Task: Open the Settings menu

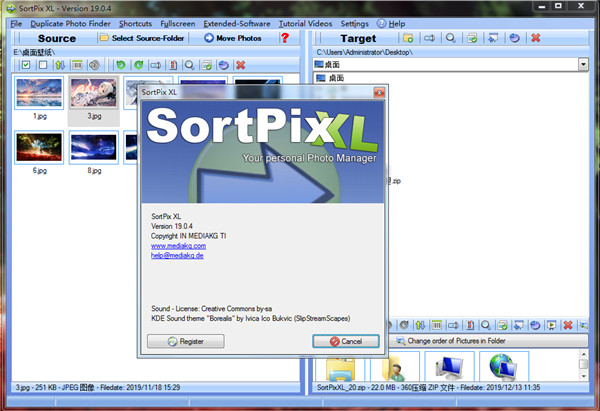Action: 355,24
